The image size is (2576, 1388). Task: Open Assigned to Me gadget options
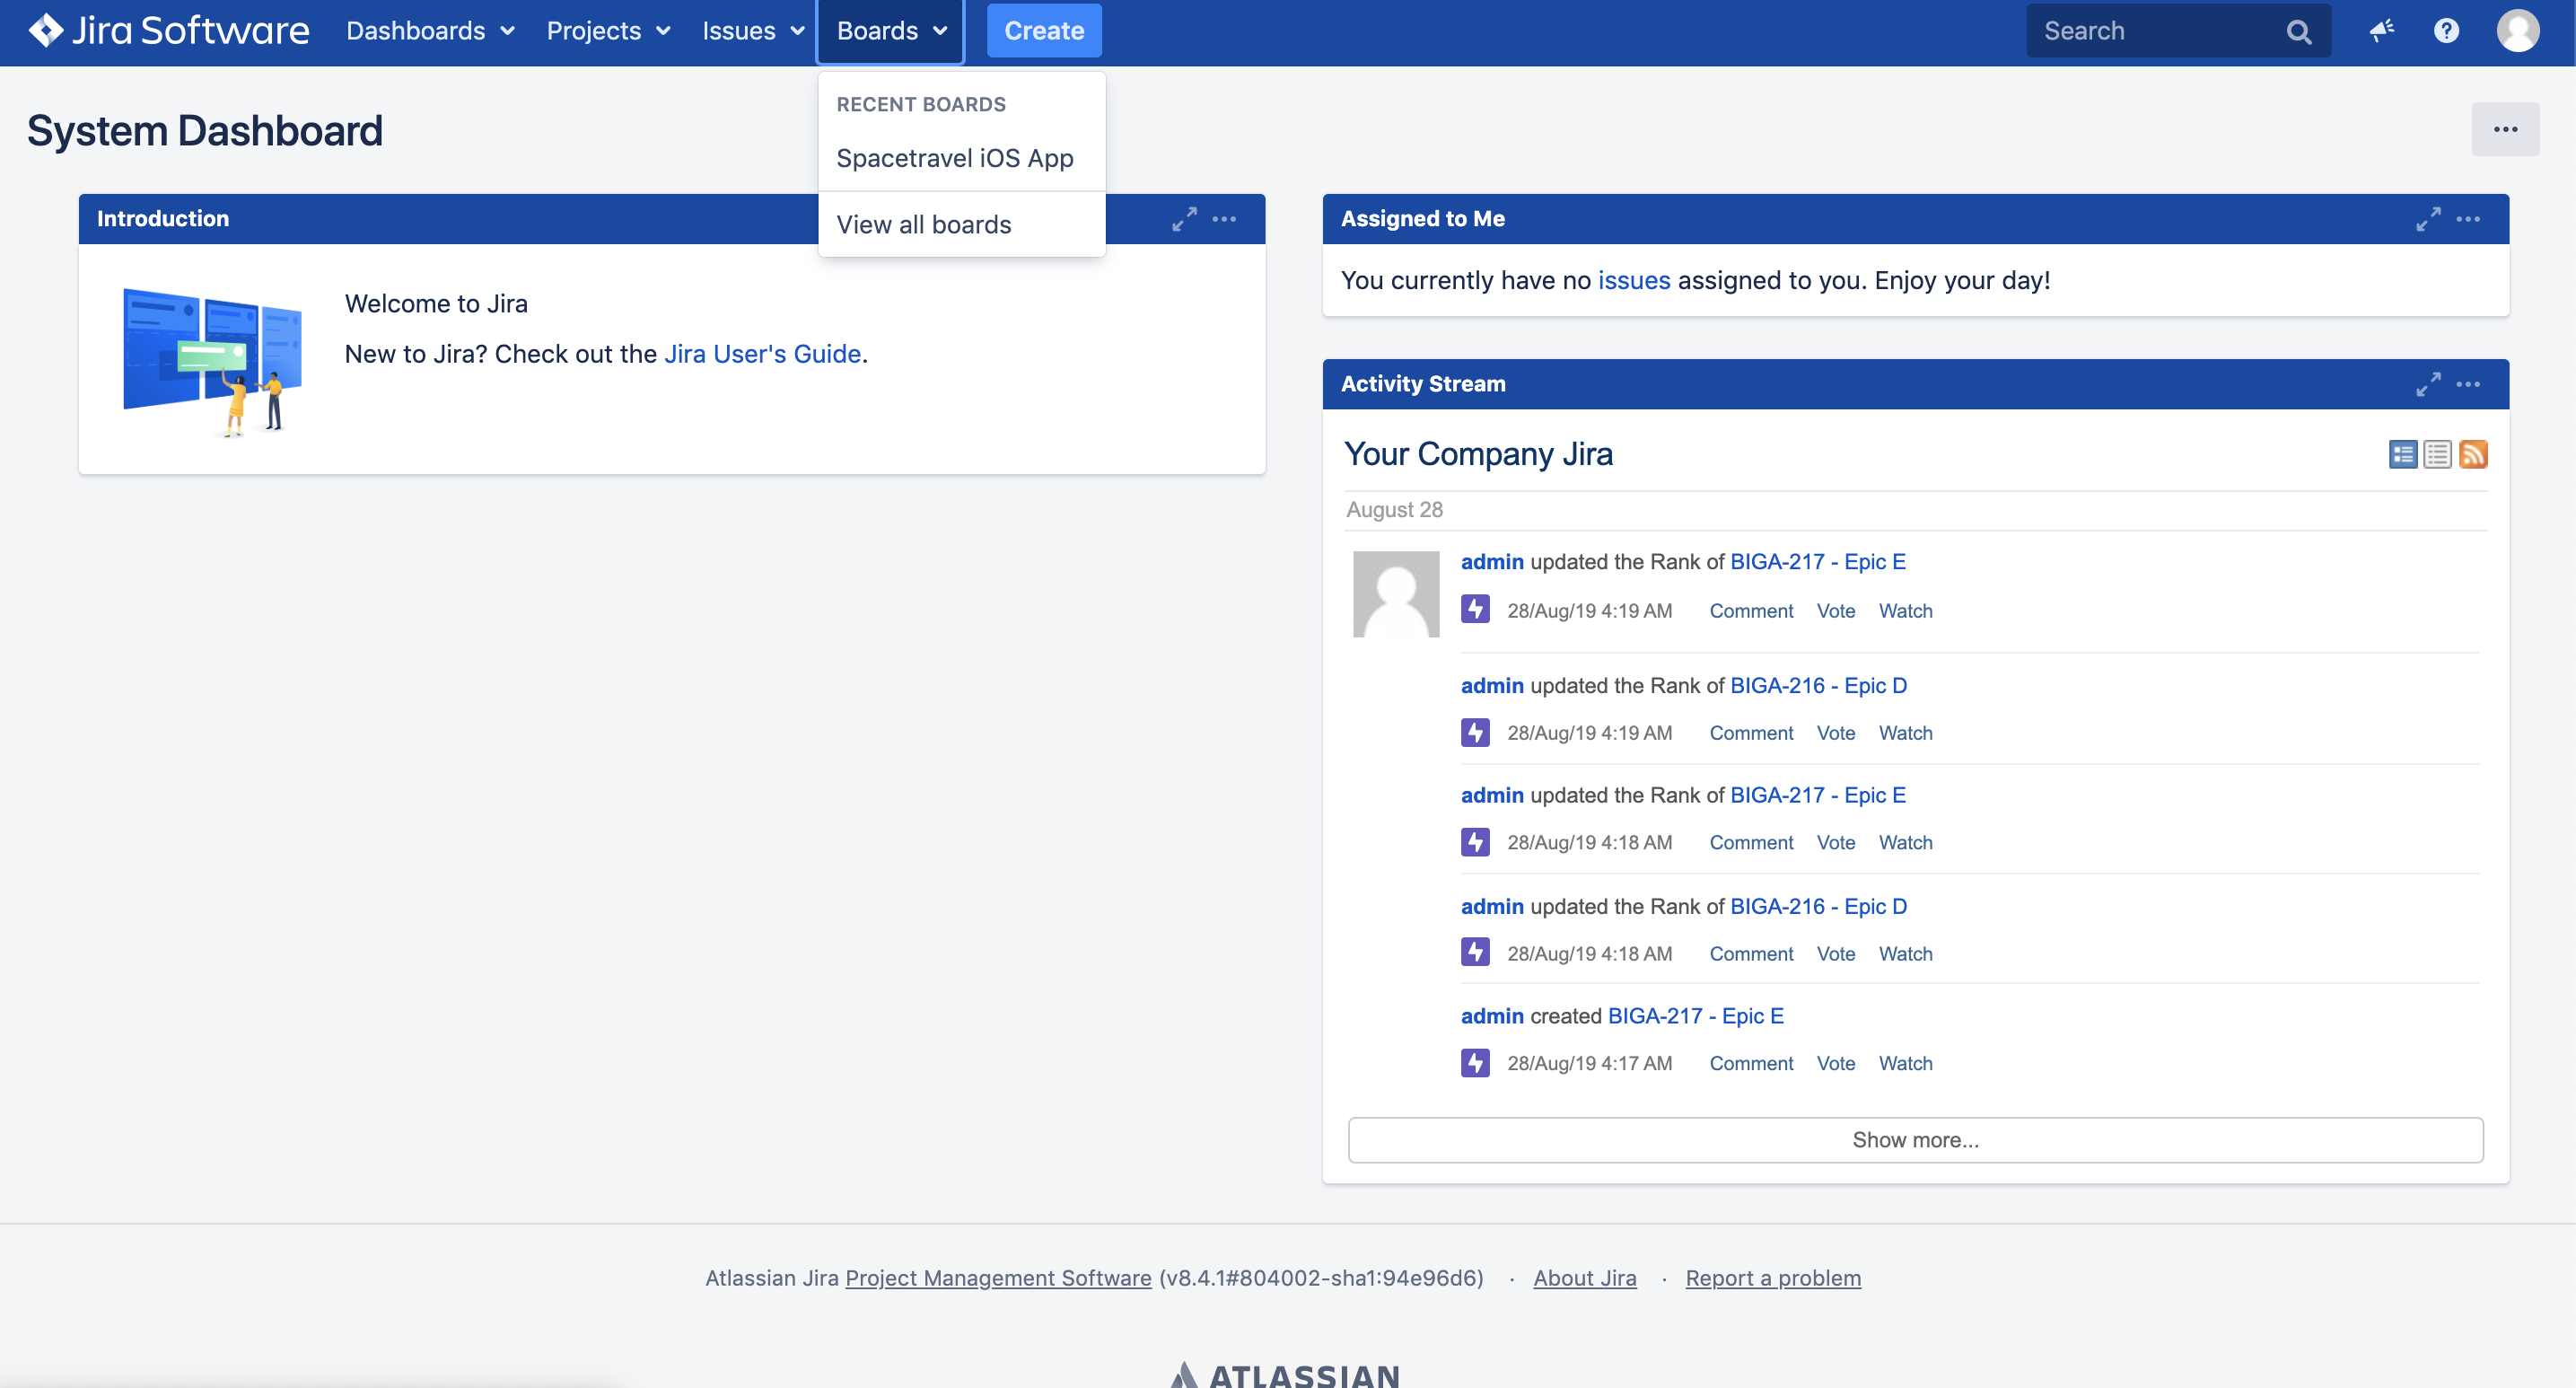click(x=2468, y=219)
